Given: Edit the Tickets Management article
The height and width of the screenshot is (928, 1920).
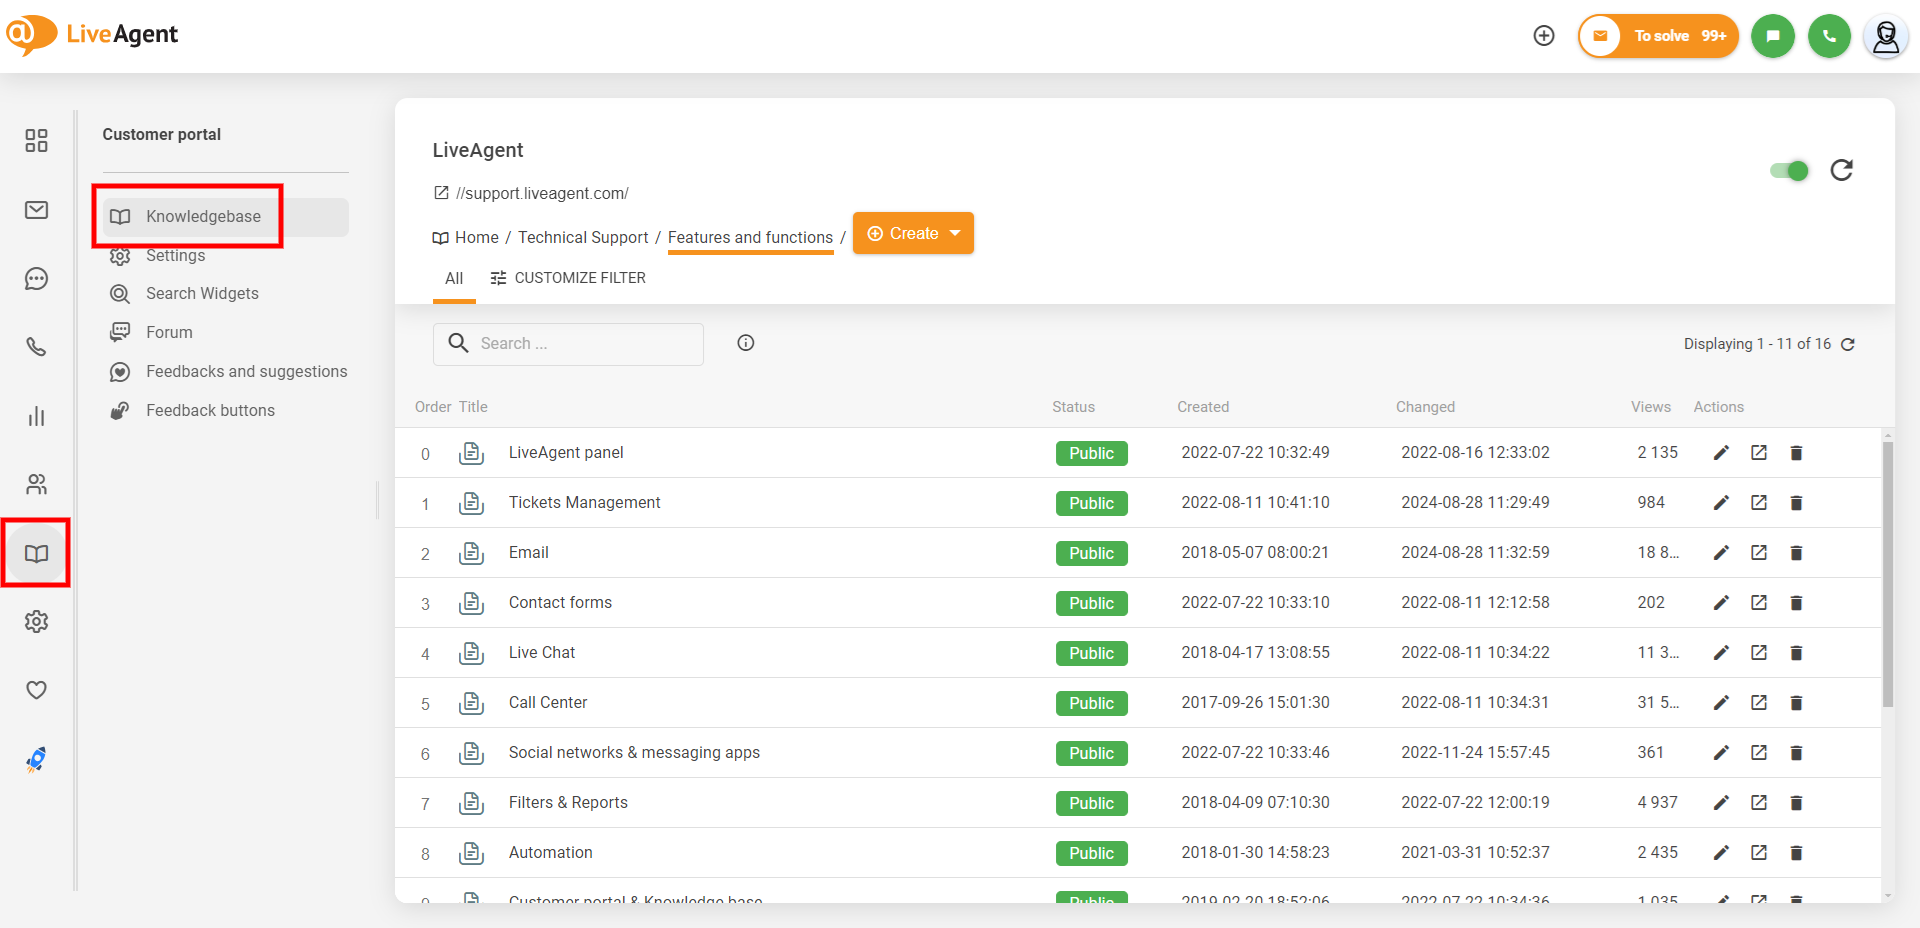Looking at the screenshot, I should 1721,503.
